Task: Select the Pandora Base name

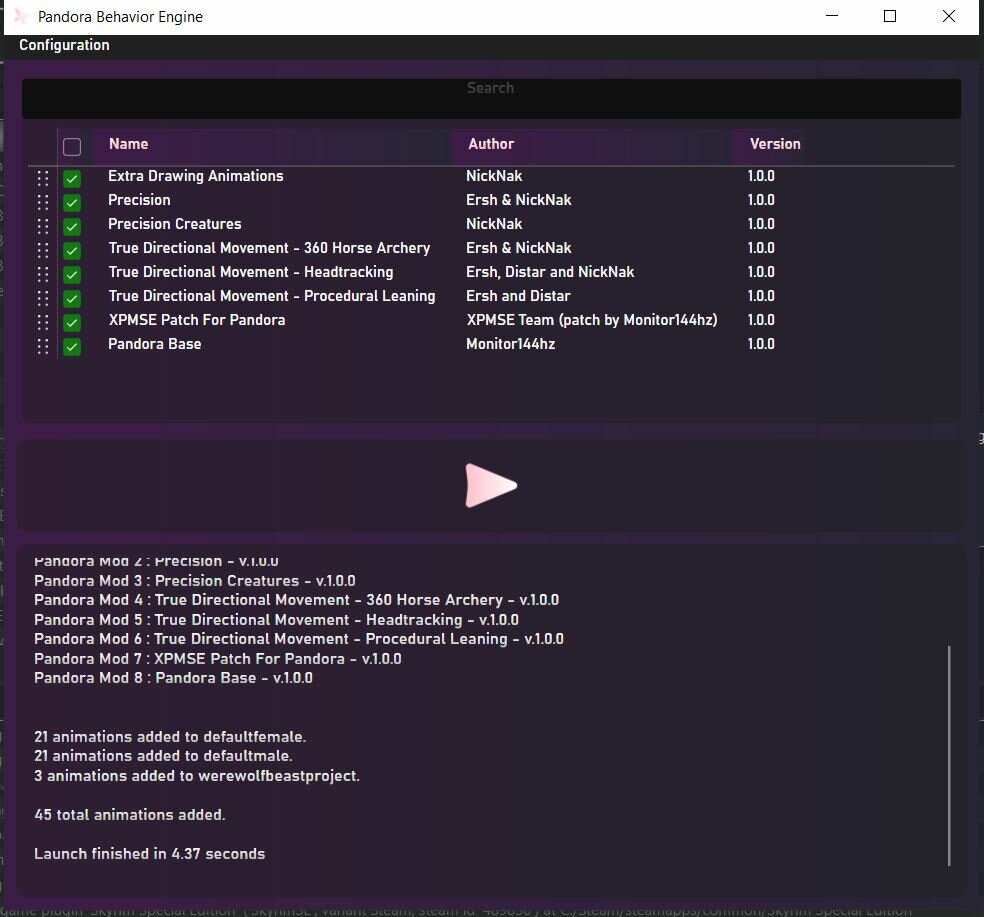Action: tap(154, 344)
